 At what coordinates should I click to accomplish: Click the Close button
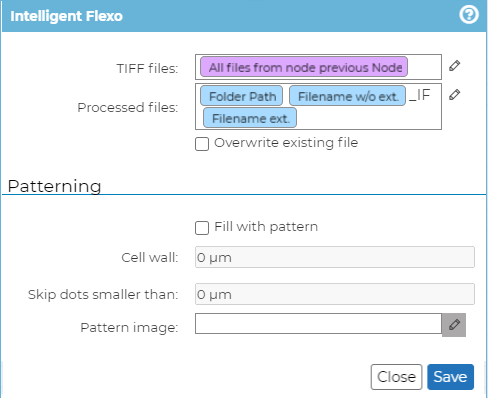(x=396, y=377)
